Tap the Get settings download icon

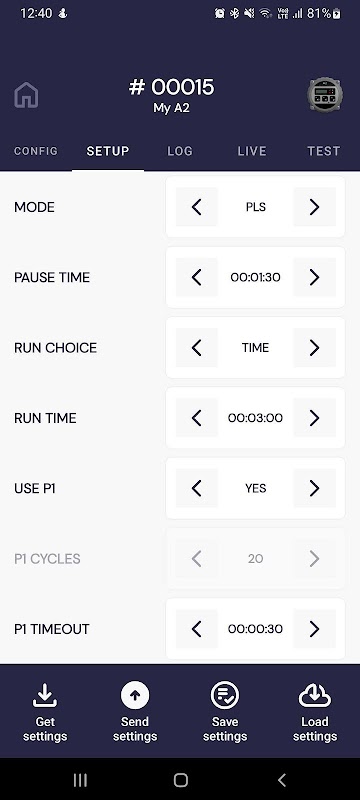(x=45, y=695)
